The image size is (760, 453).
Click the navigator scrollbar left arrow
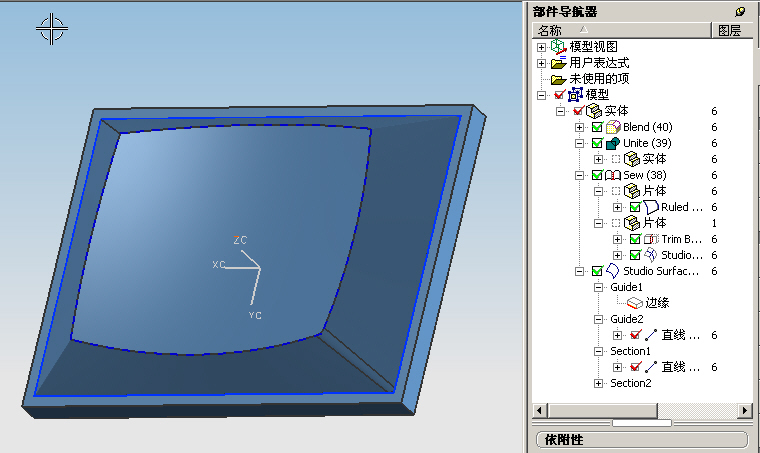tap(539, 410)
